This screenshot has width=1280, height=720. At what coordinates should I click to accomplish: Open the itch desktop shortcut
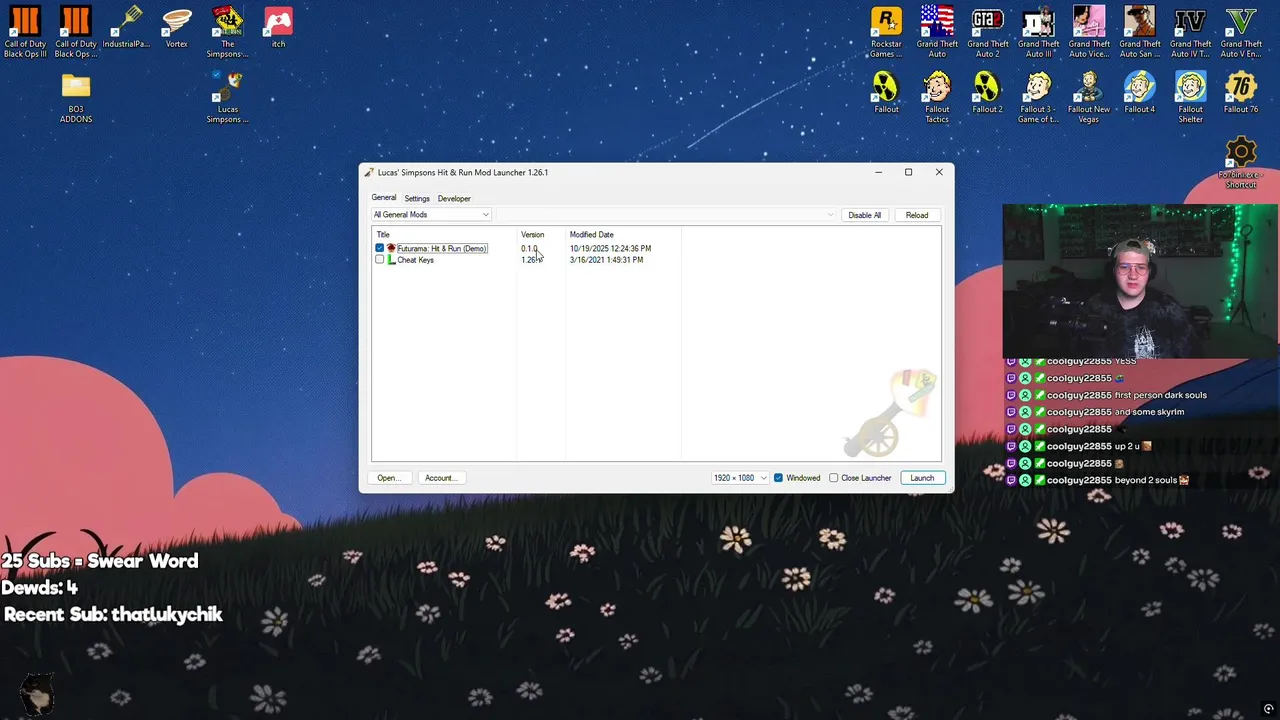(x=278, y=28)
